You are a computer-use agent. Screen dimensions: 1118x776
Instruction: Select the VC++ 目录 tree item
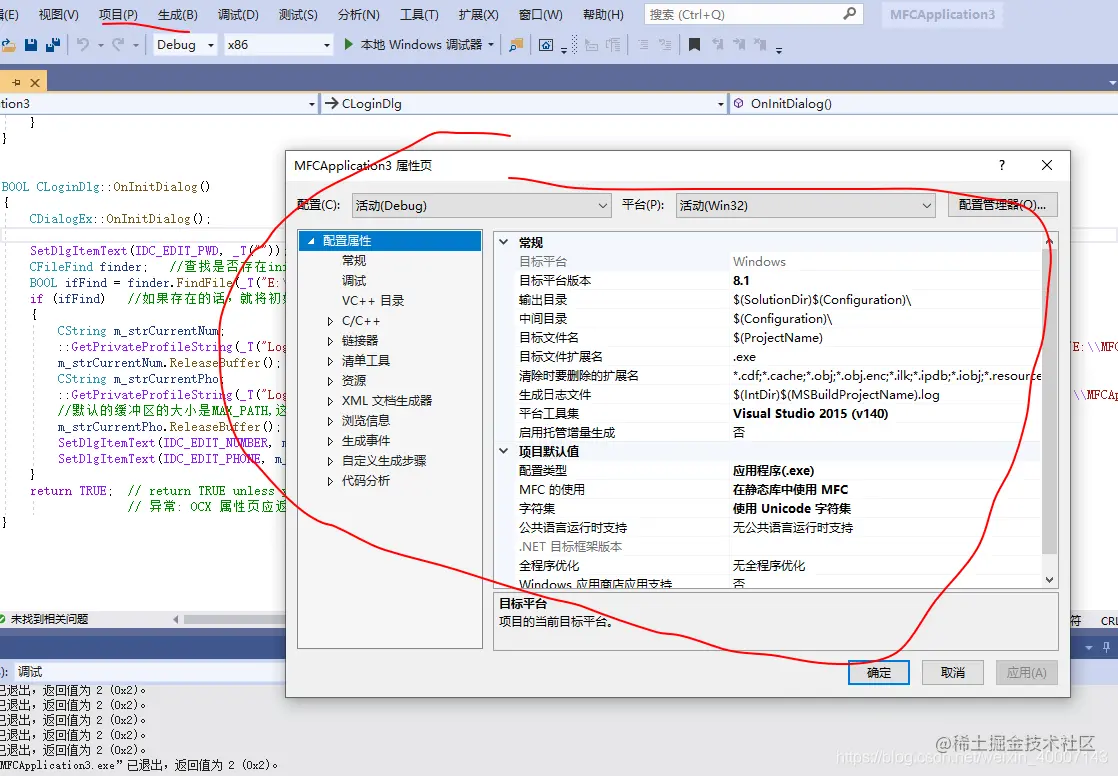pos(373,301)
